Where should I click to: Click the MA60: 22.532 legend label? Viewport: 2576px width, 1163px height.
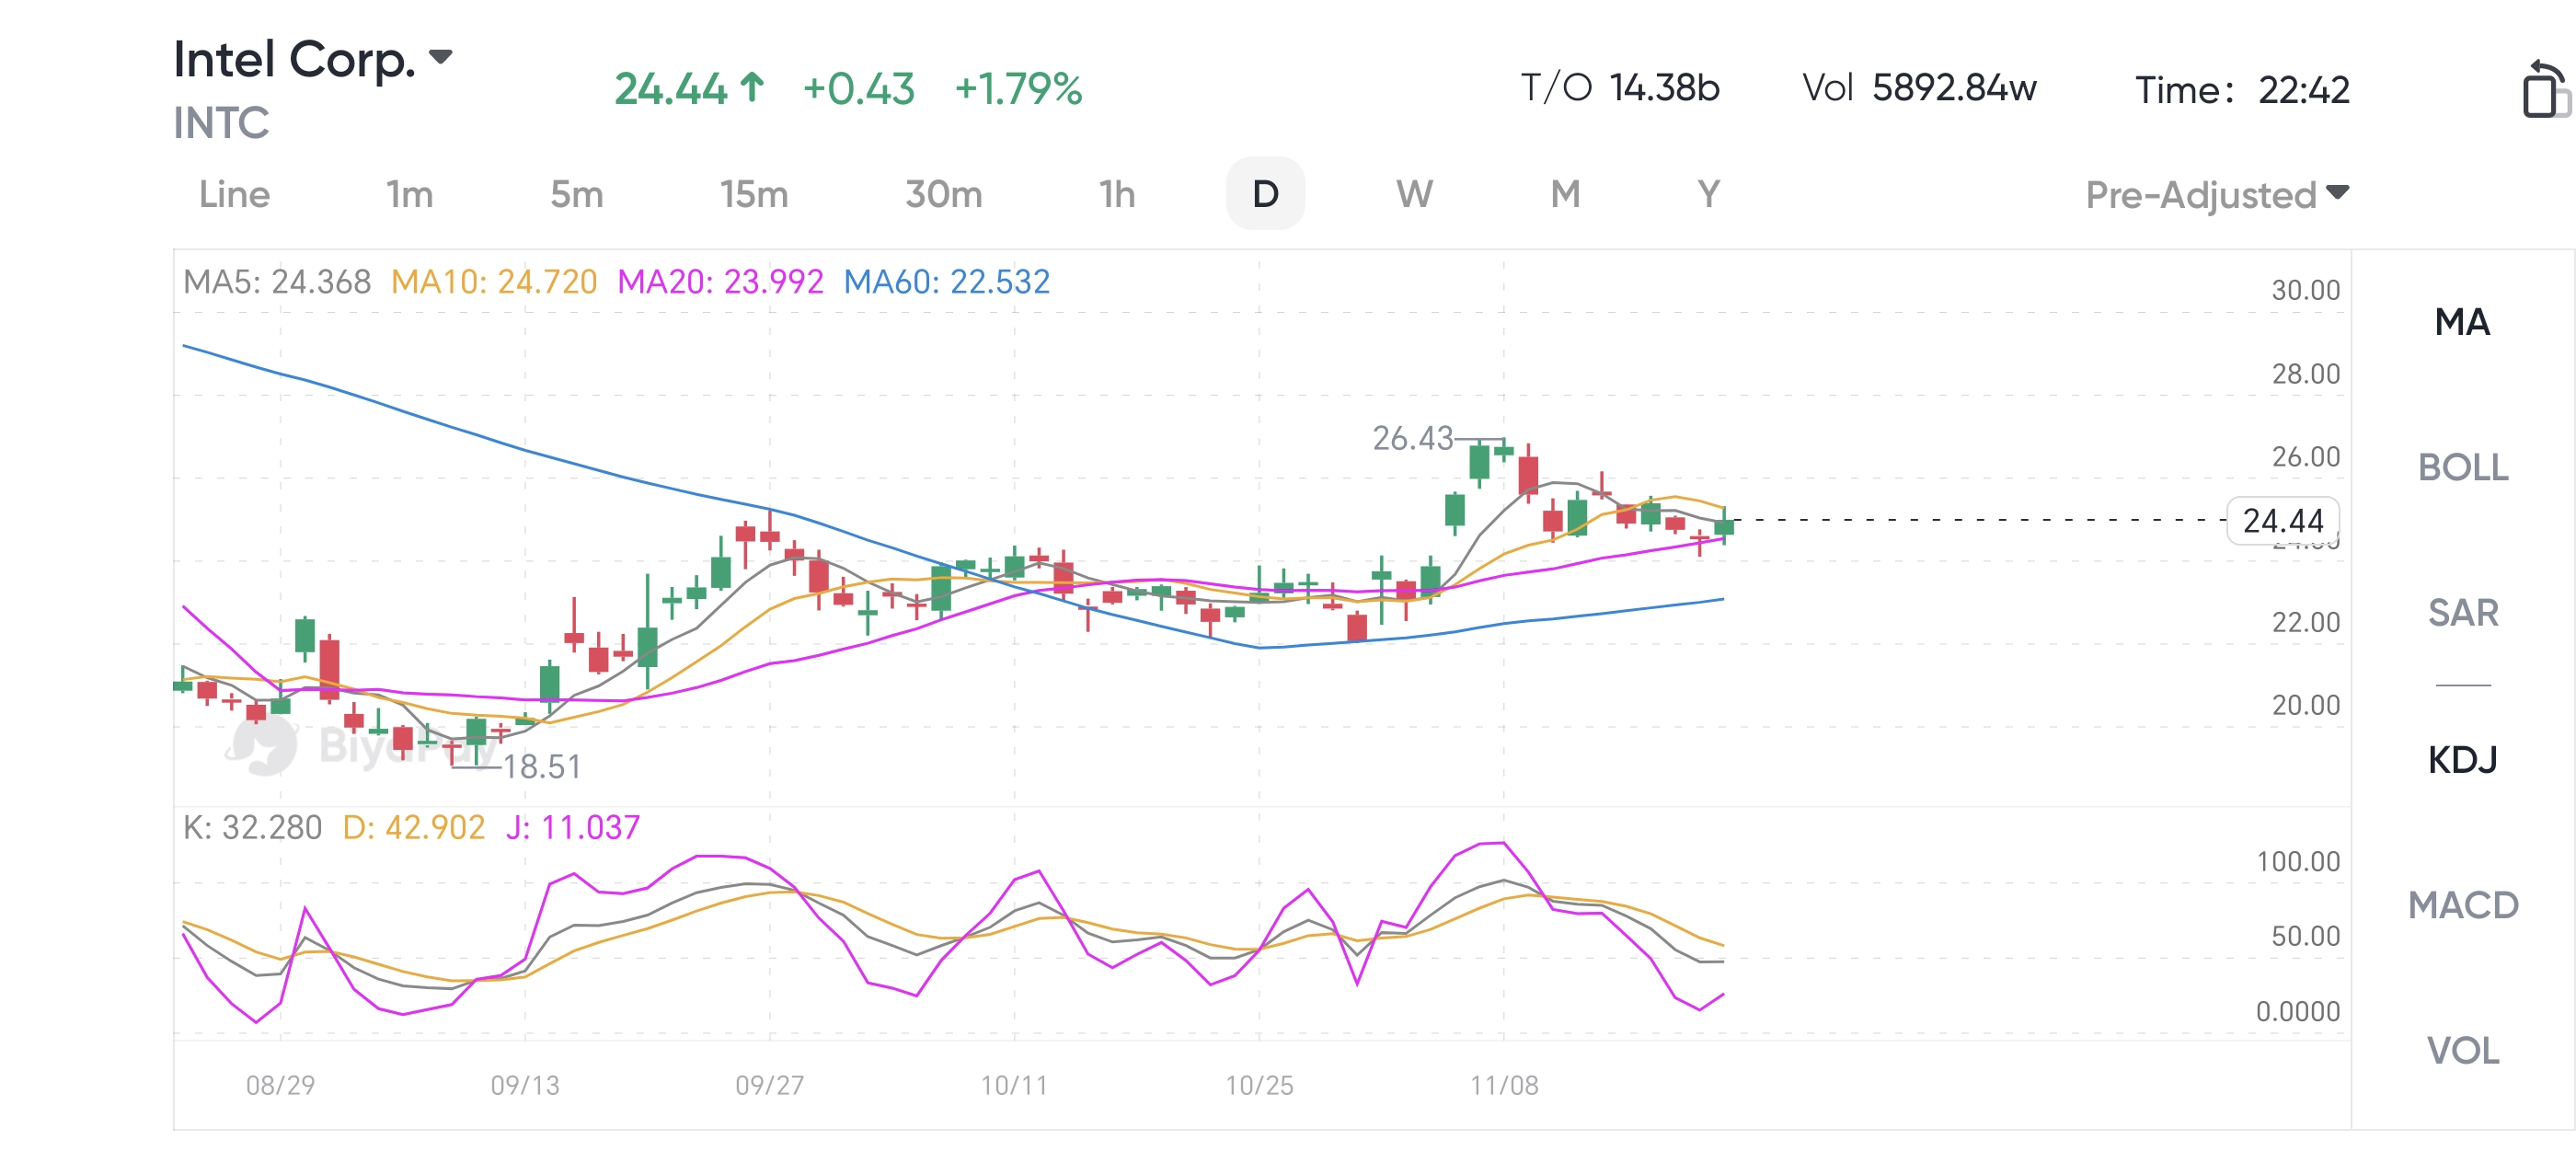[947, 282]
